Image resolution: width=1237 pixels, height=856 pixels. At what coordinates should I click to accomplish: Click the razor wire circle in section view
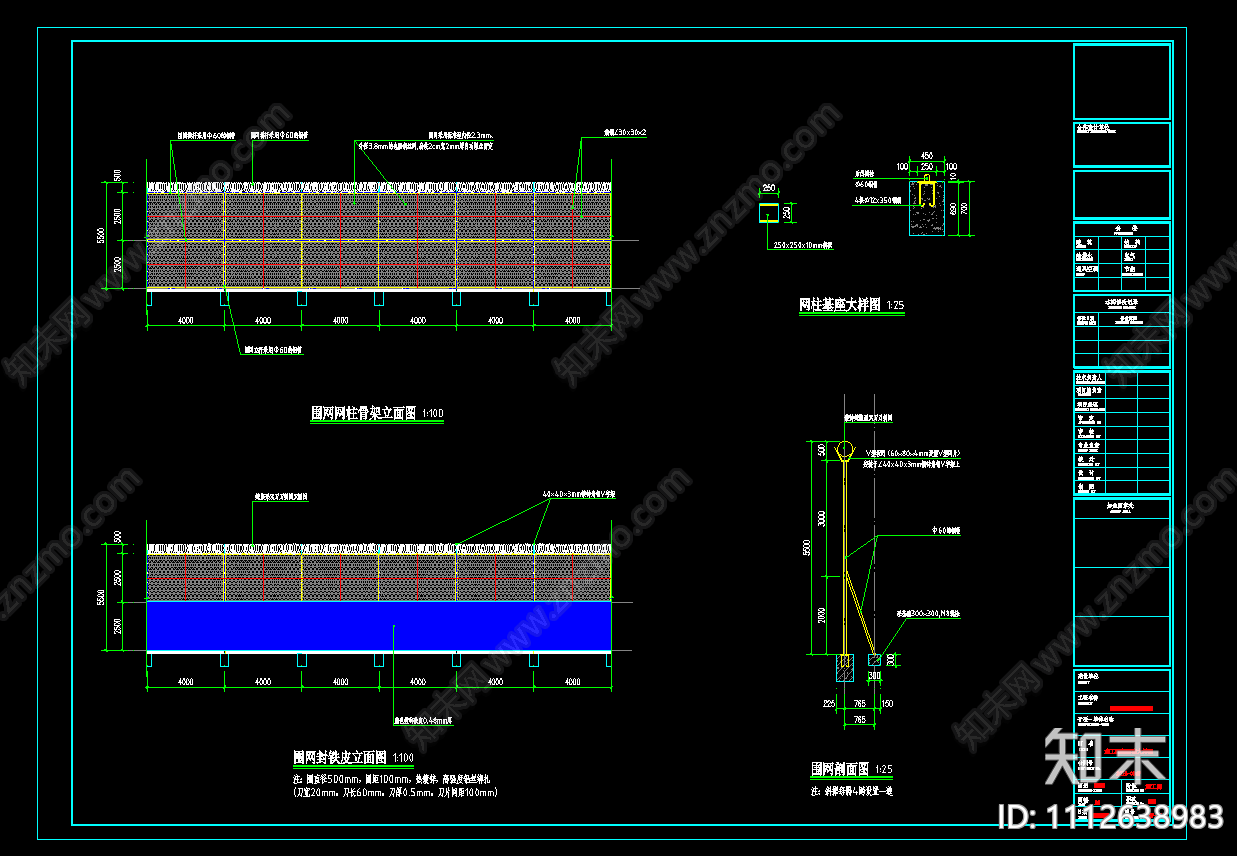pos(846,448)
